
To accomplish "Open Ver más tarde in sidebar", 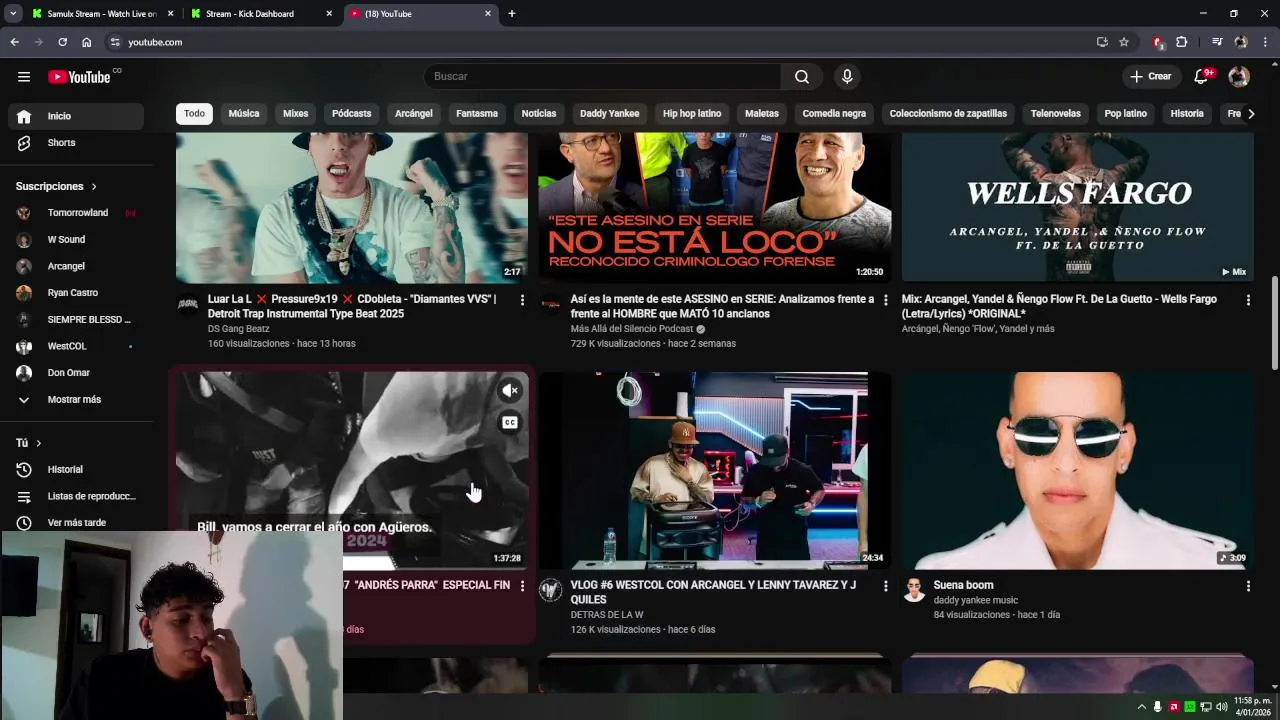I will tap(76, 523).
